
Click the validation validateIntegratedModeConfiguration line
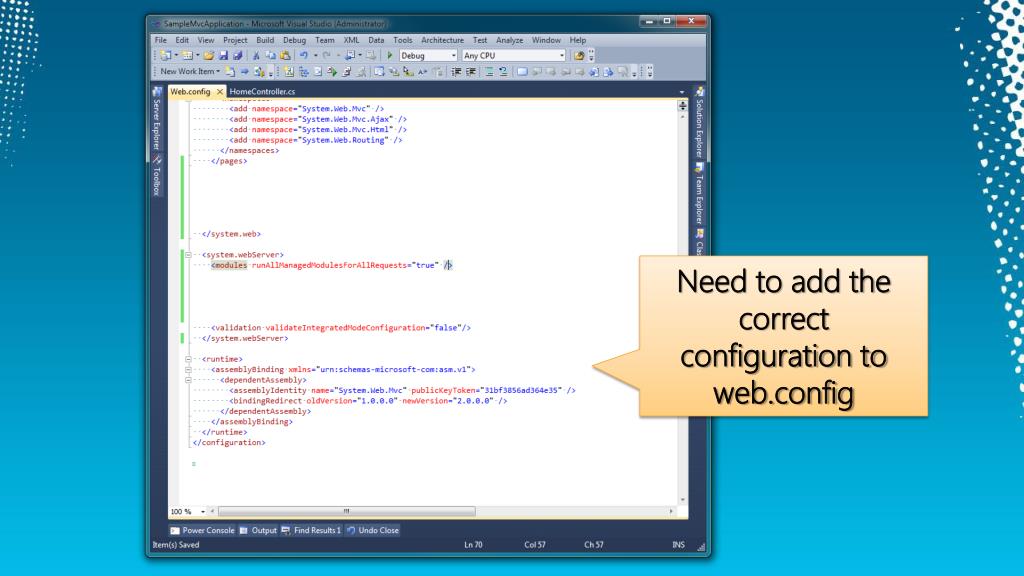tap(341, 328)
